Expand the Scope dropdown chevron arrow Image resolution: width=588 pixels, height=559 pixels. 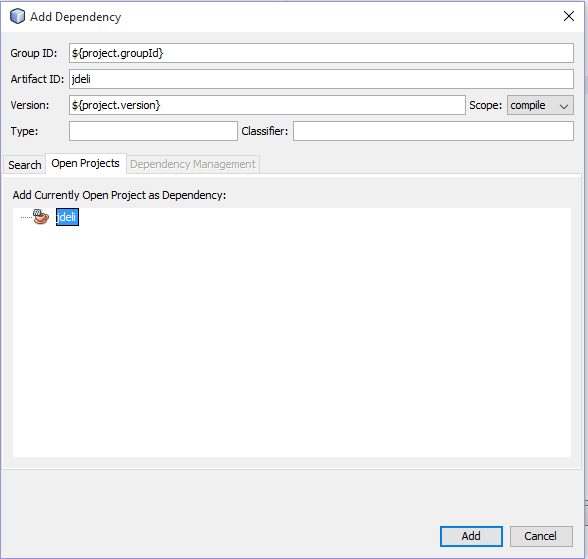point(564,106)
